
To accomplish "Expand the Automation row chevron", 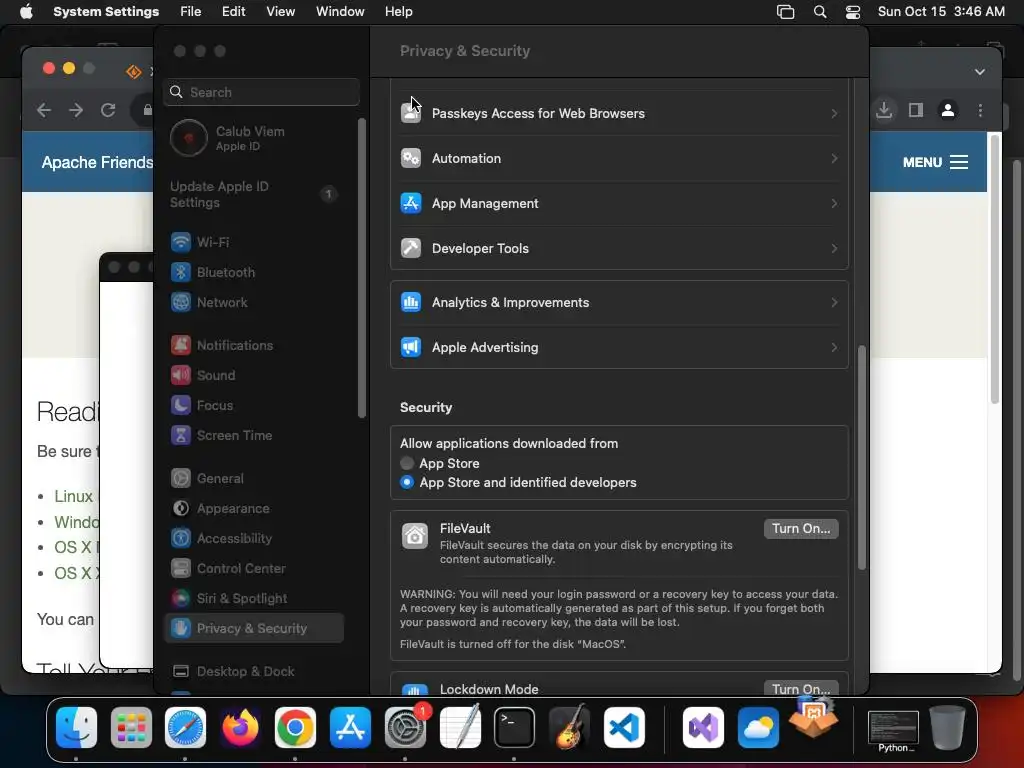I will [834, 159].
